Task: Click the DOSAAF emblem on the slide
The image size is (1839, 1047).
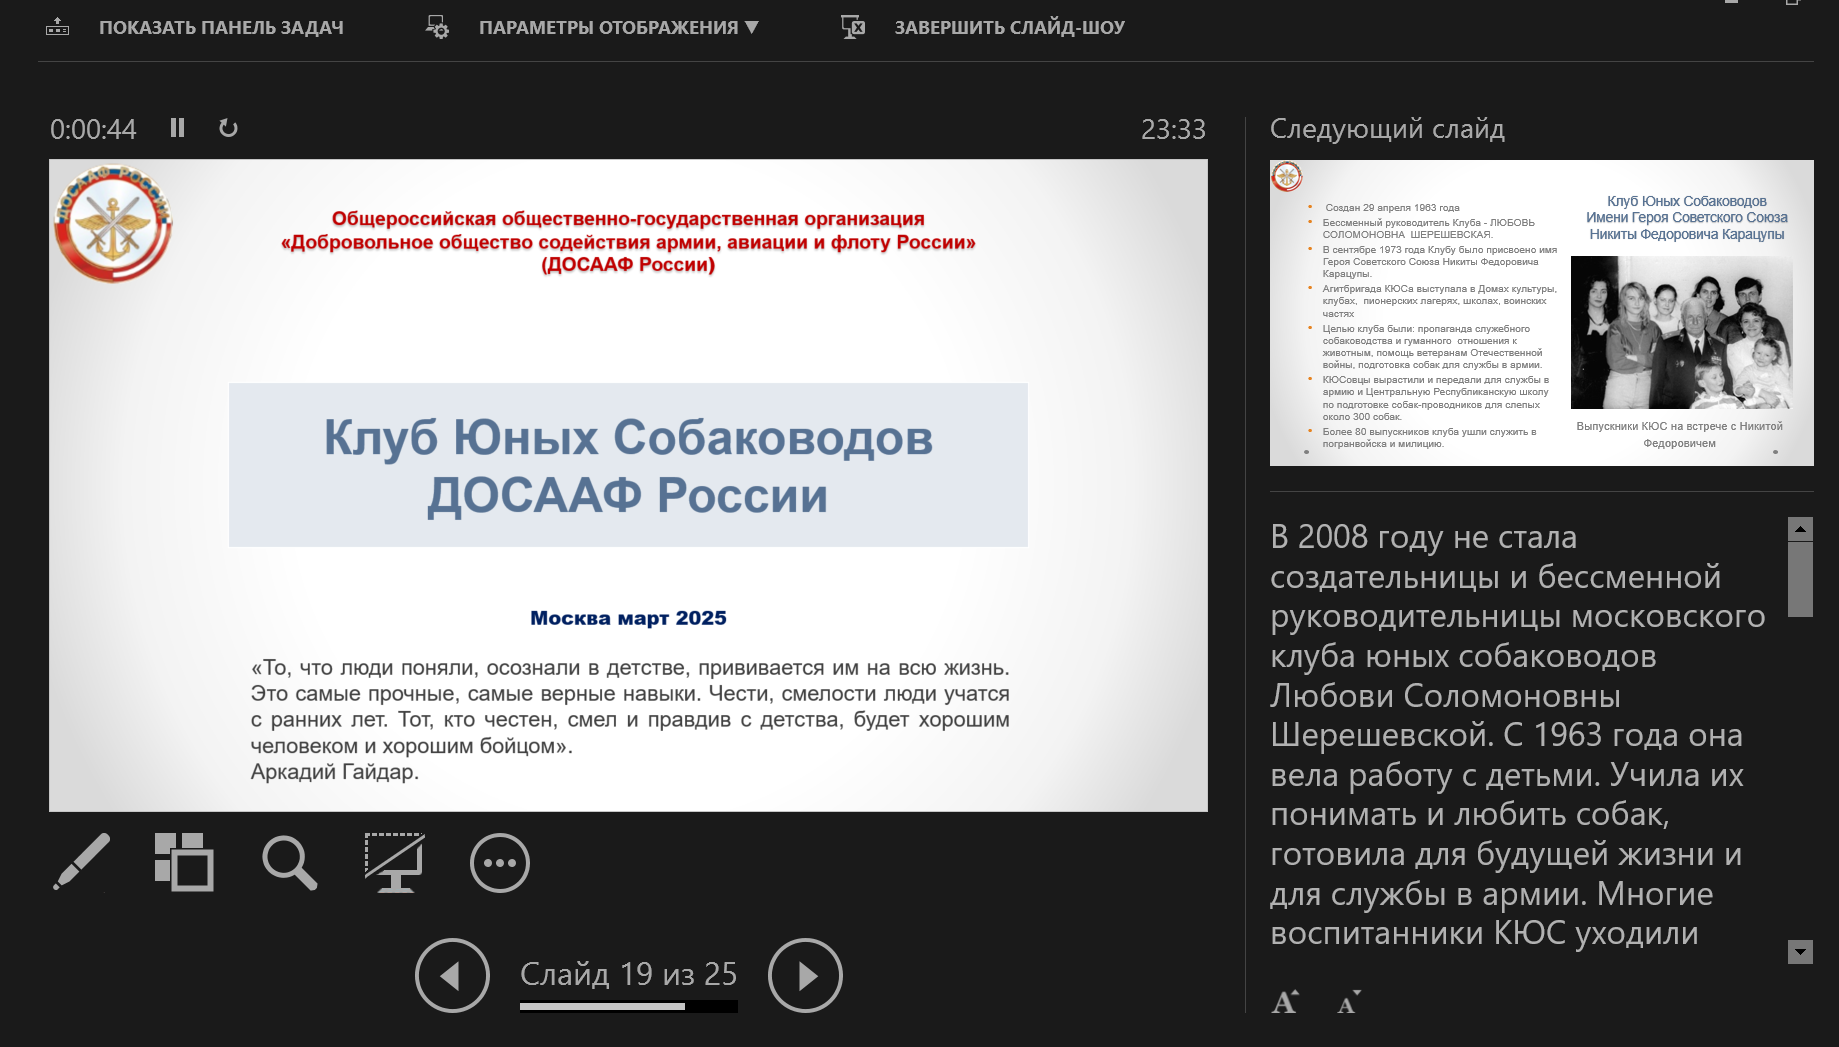Action: tap(112, 223)
